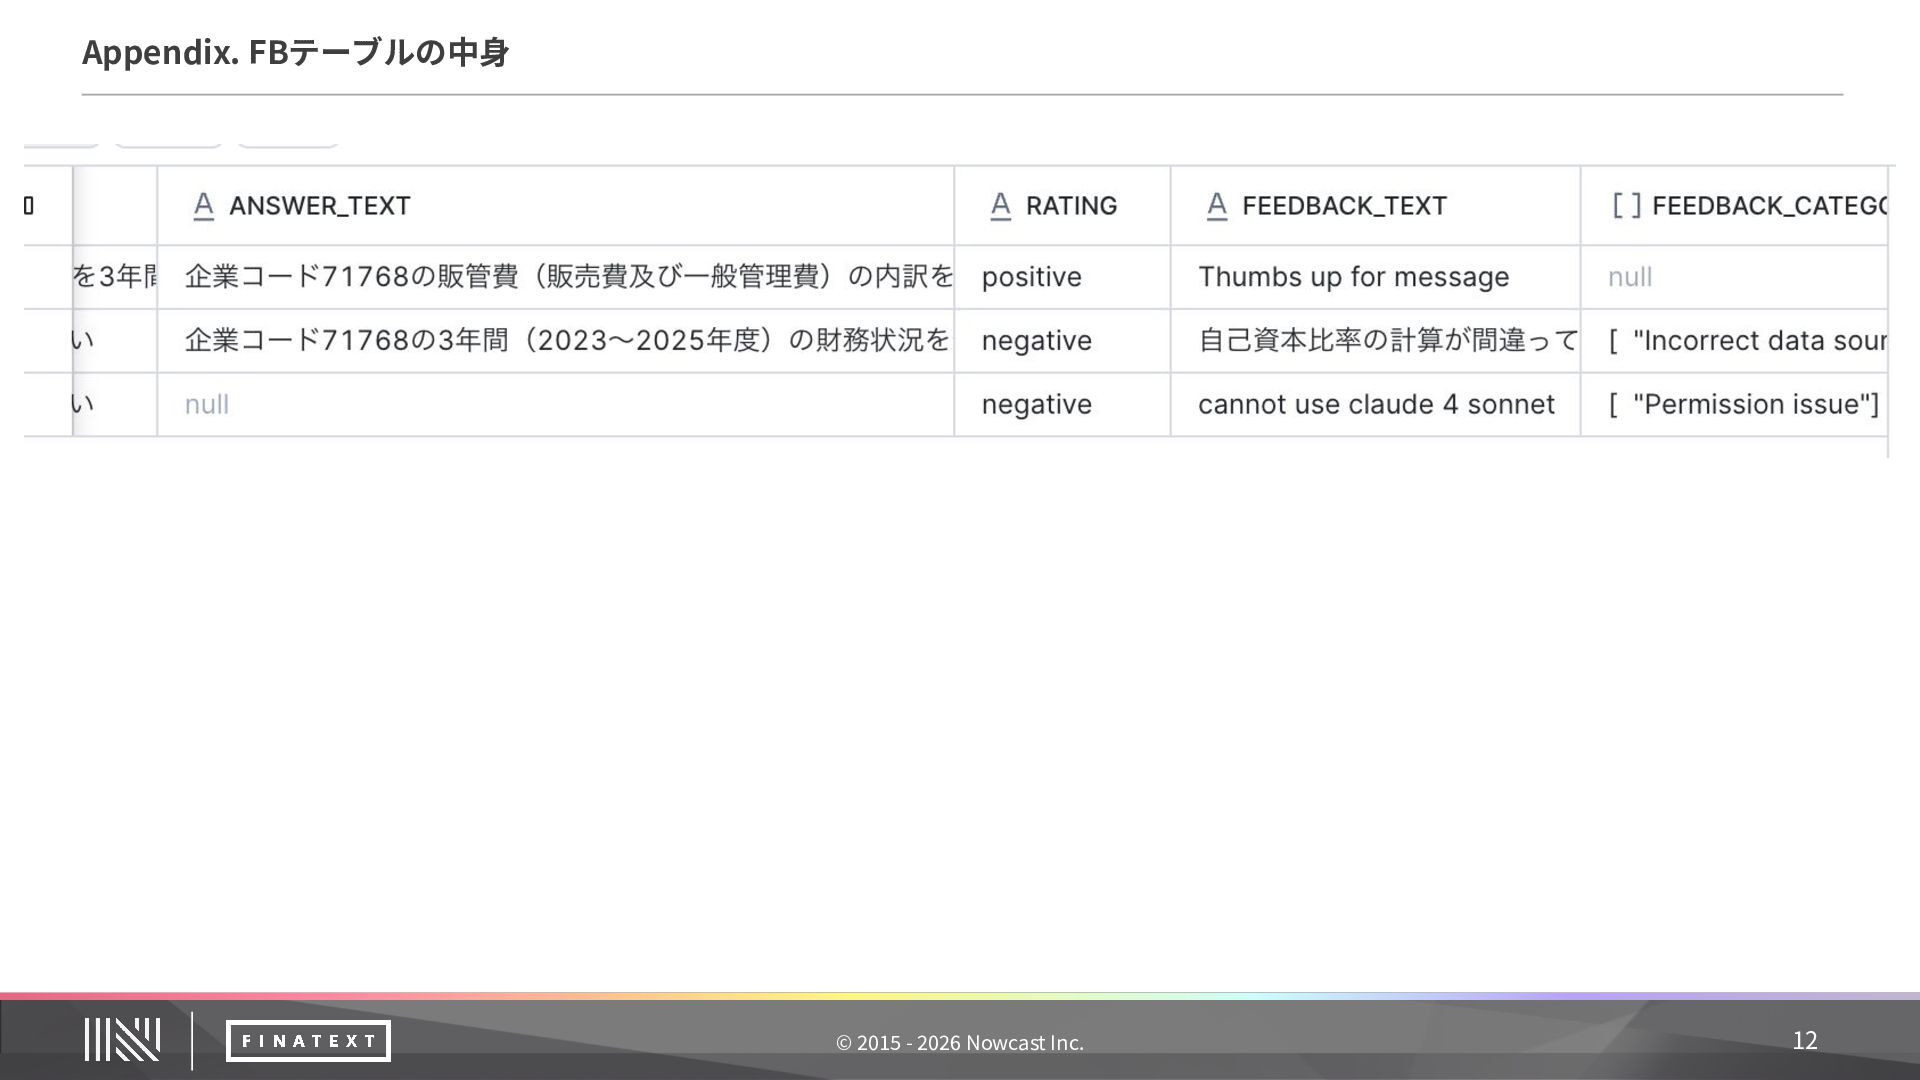Screen dimensions: 1920x1080
Task: Select the FEEDBACK_TEXT column header
Action: click(x=1376, y=206)
